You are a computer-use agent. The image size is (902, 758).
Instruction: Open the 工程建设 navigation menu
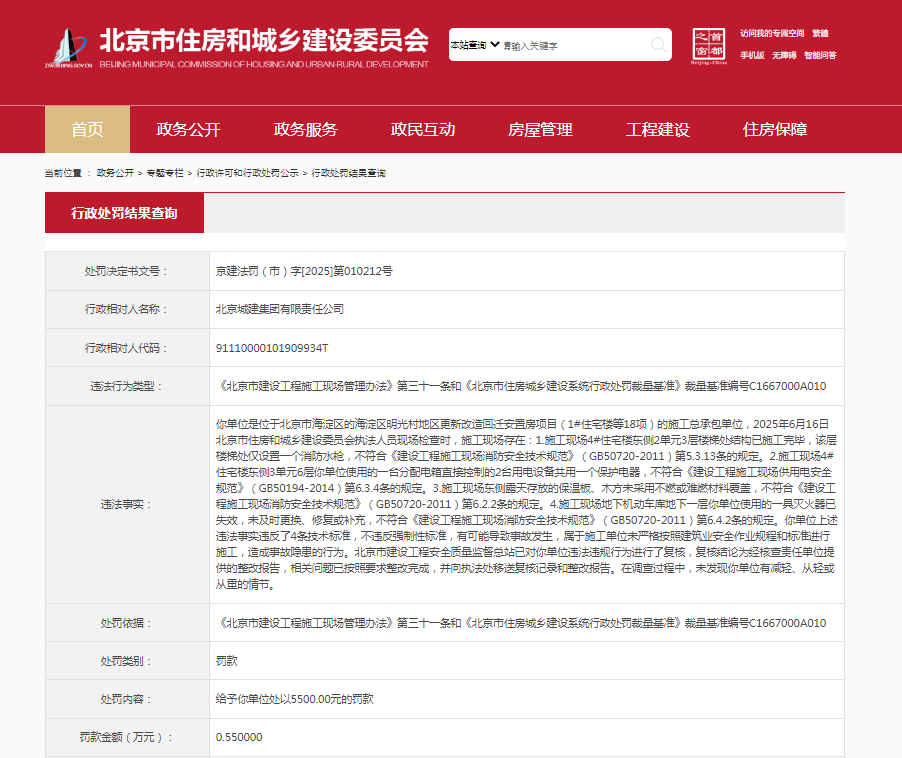[x=658, y=129]
